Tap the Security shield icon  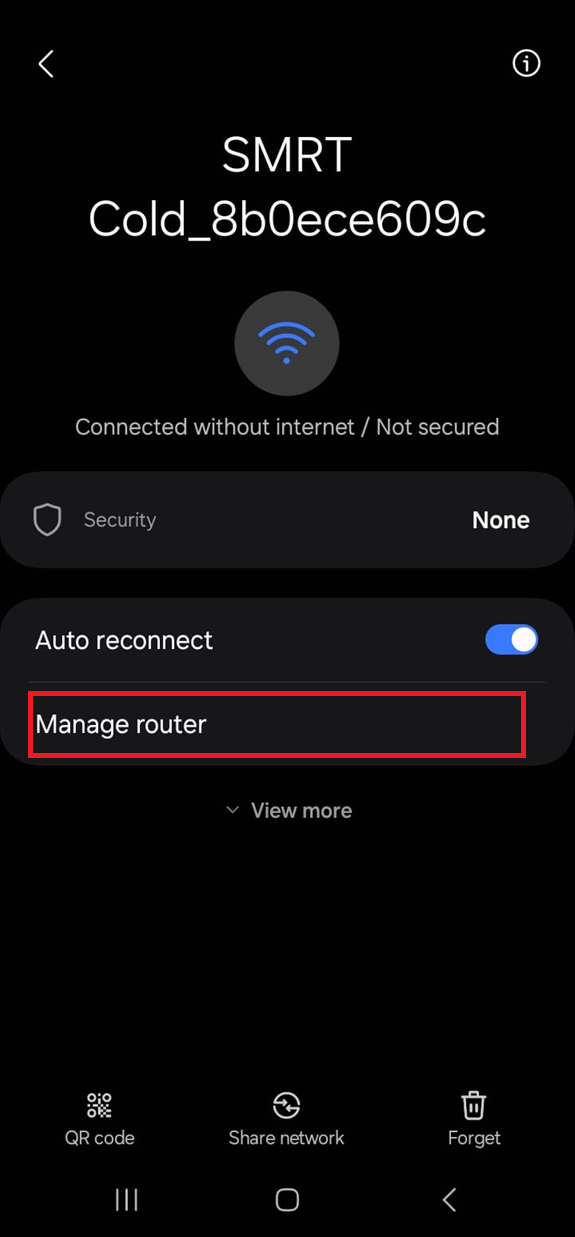[x=48, y=520]
